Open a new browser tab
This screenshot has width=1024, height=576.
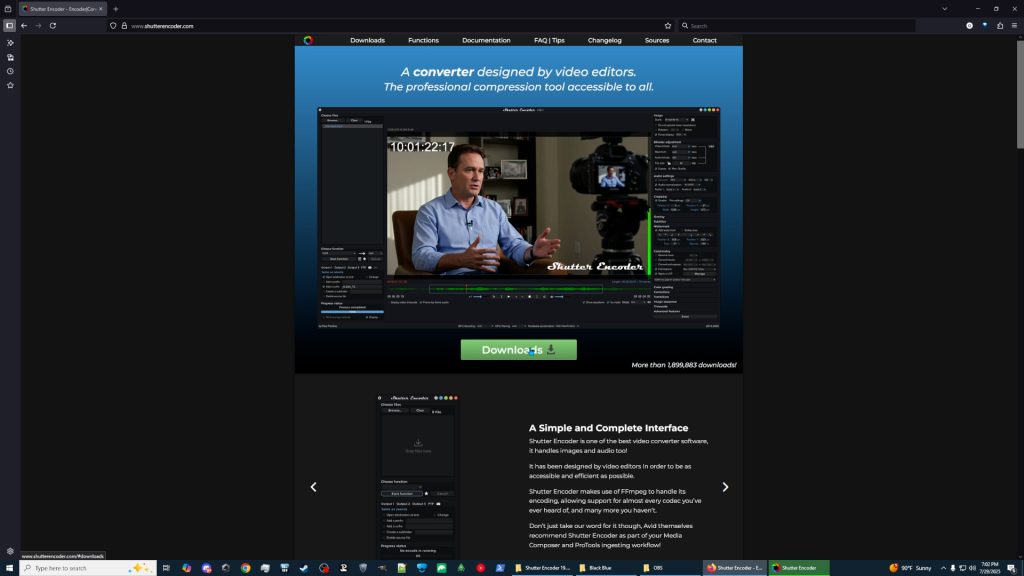tap(116, 9)
